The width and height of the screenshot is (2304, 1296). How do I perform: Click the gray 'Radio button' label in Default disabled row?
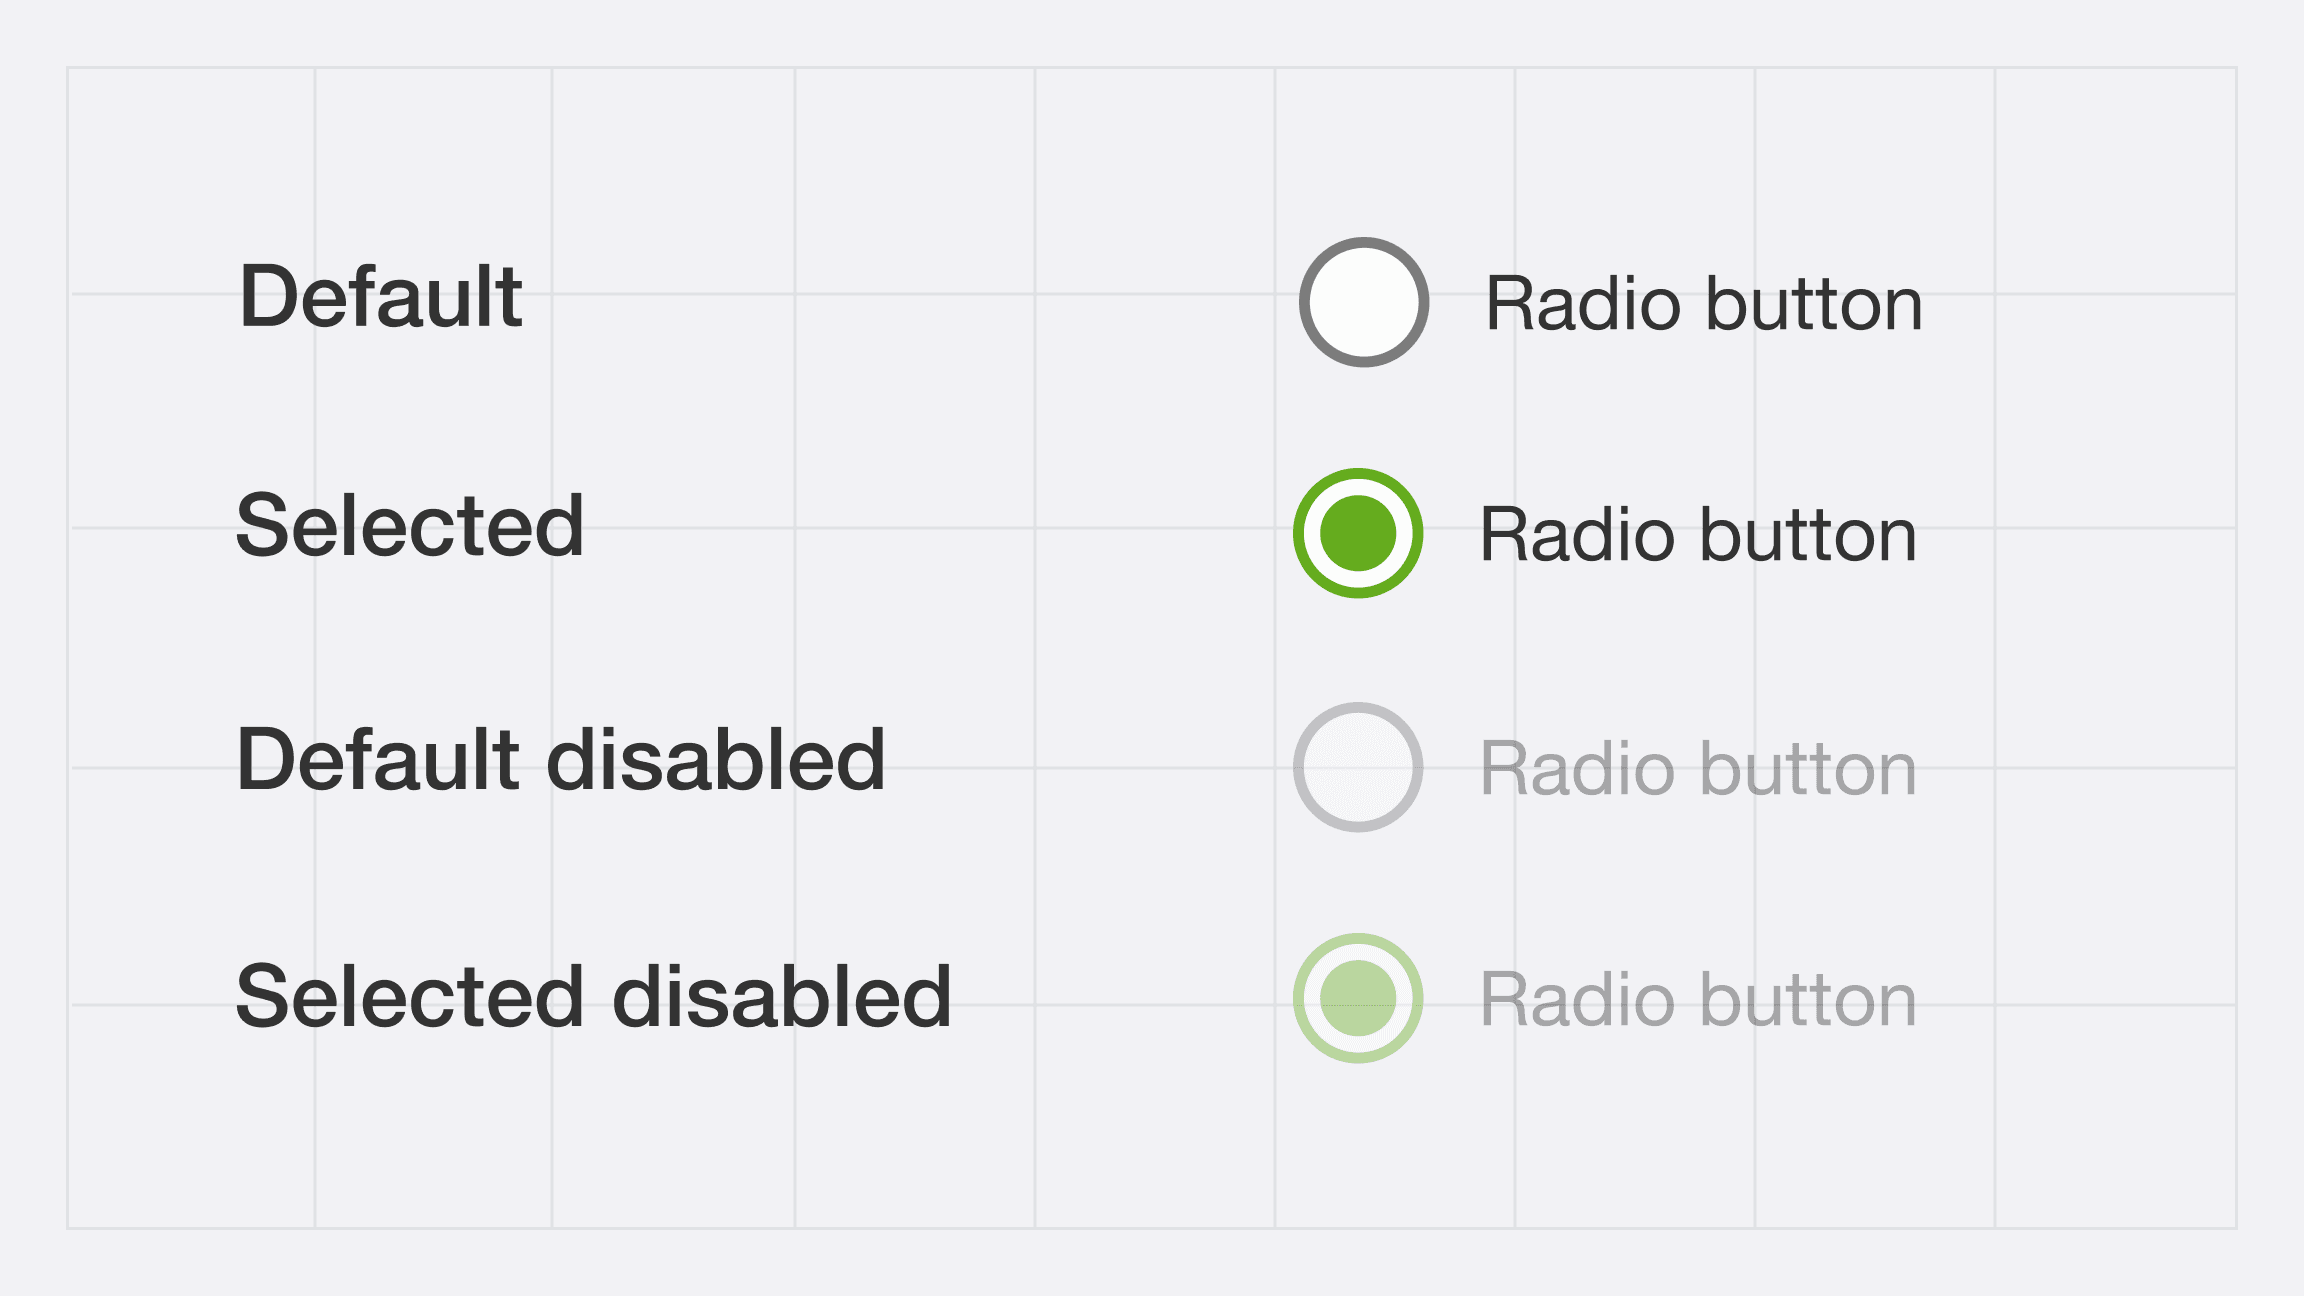pos(1698,768)
